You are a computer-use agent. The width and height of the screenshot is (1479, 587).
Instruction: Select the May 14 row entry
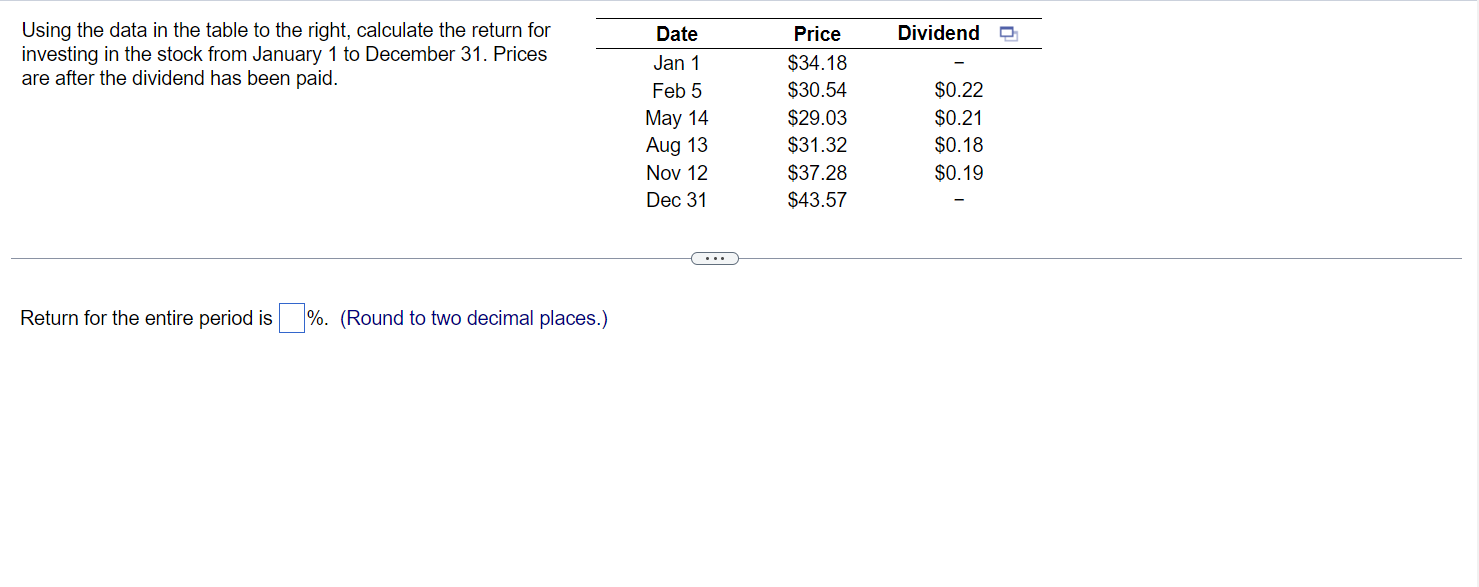[677, 117]
